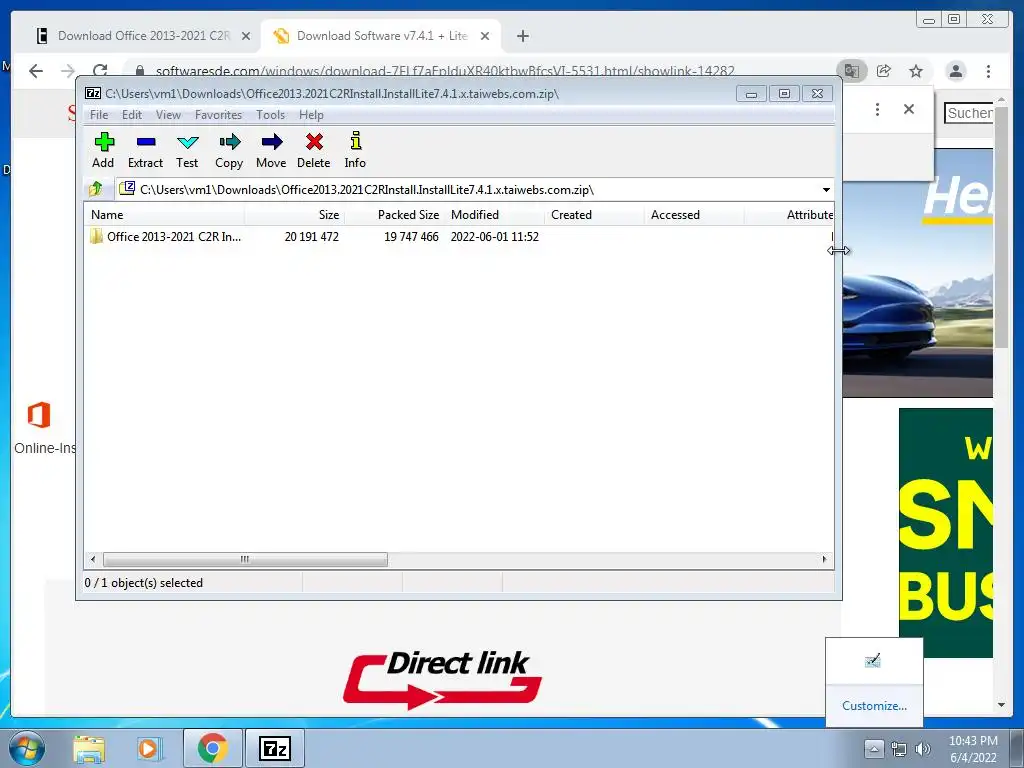Click the packed size value 19 747 466

411,237
